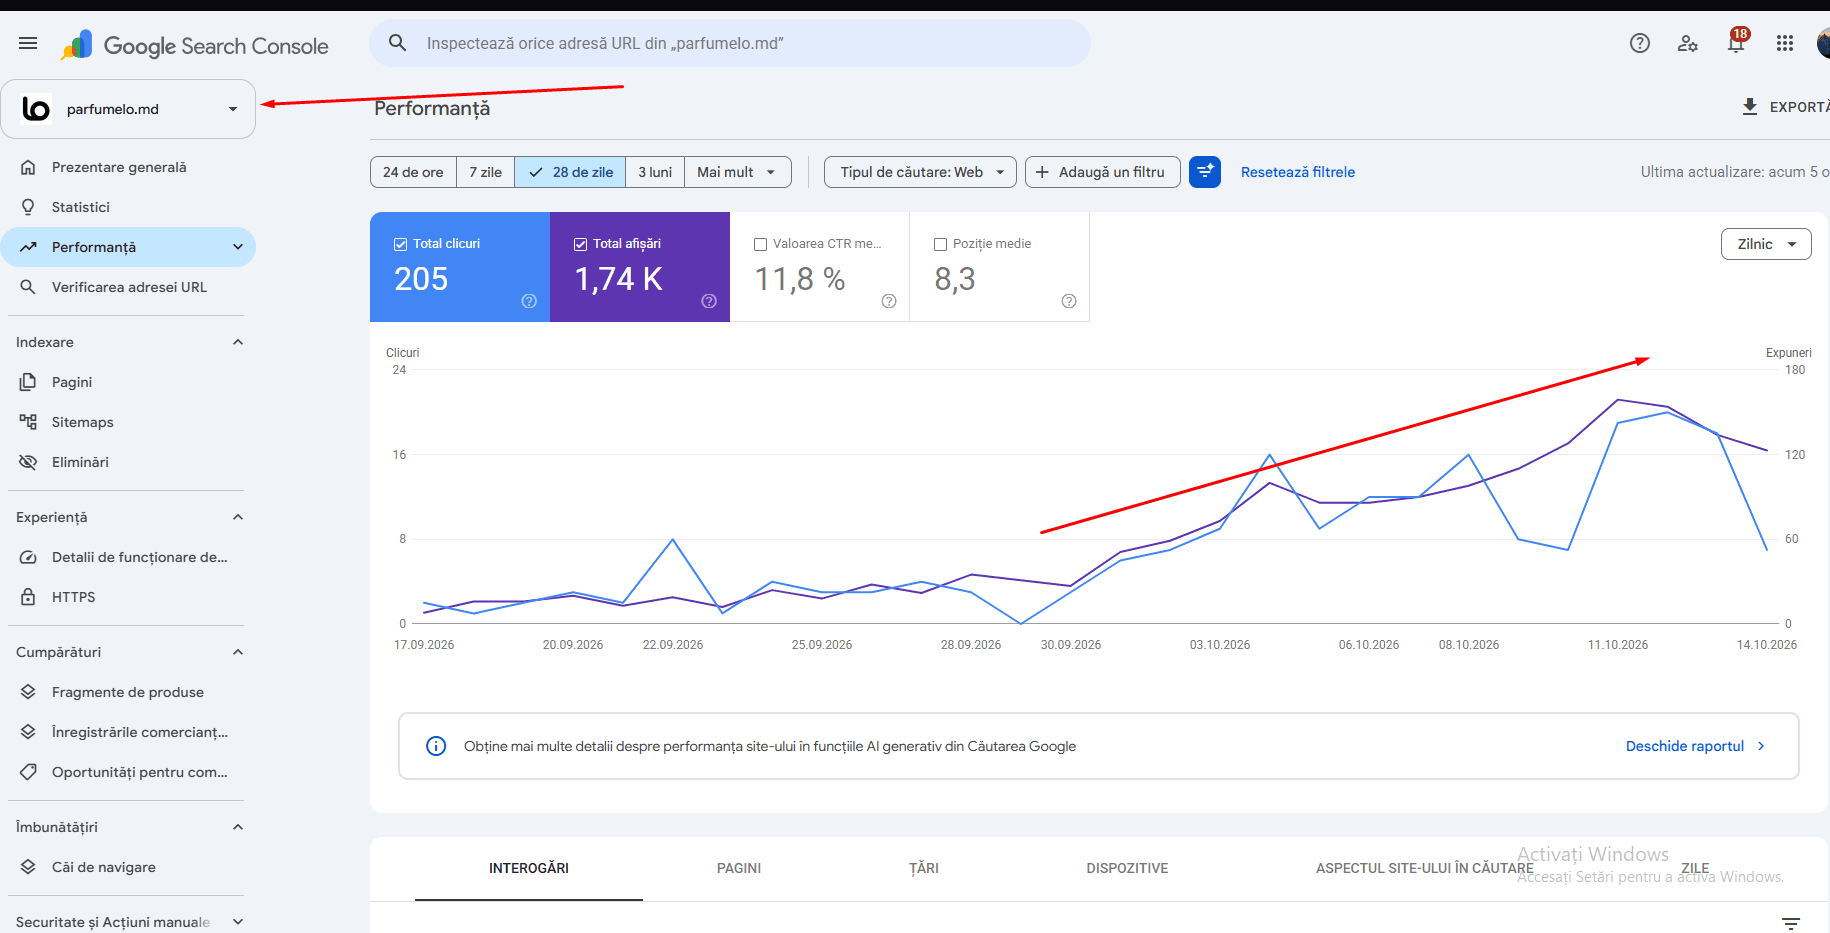Screen dimensions: 1830x933
Task: Toggle the Total clicuri checkbox
Action: coord(401,244)
